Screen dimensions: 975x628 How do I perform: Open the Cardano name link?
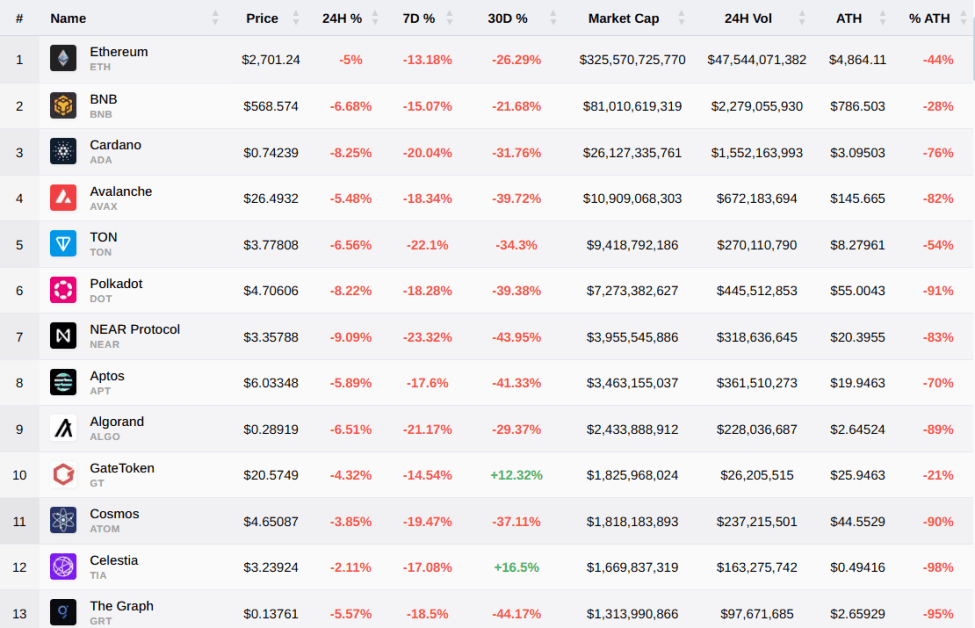pyautogui.click(x=115, y=145)
